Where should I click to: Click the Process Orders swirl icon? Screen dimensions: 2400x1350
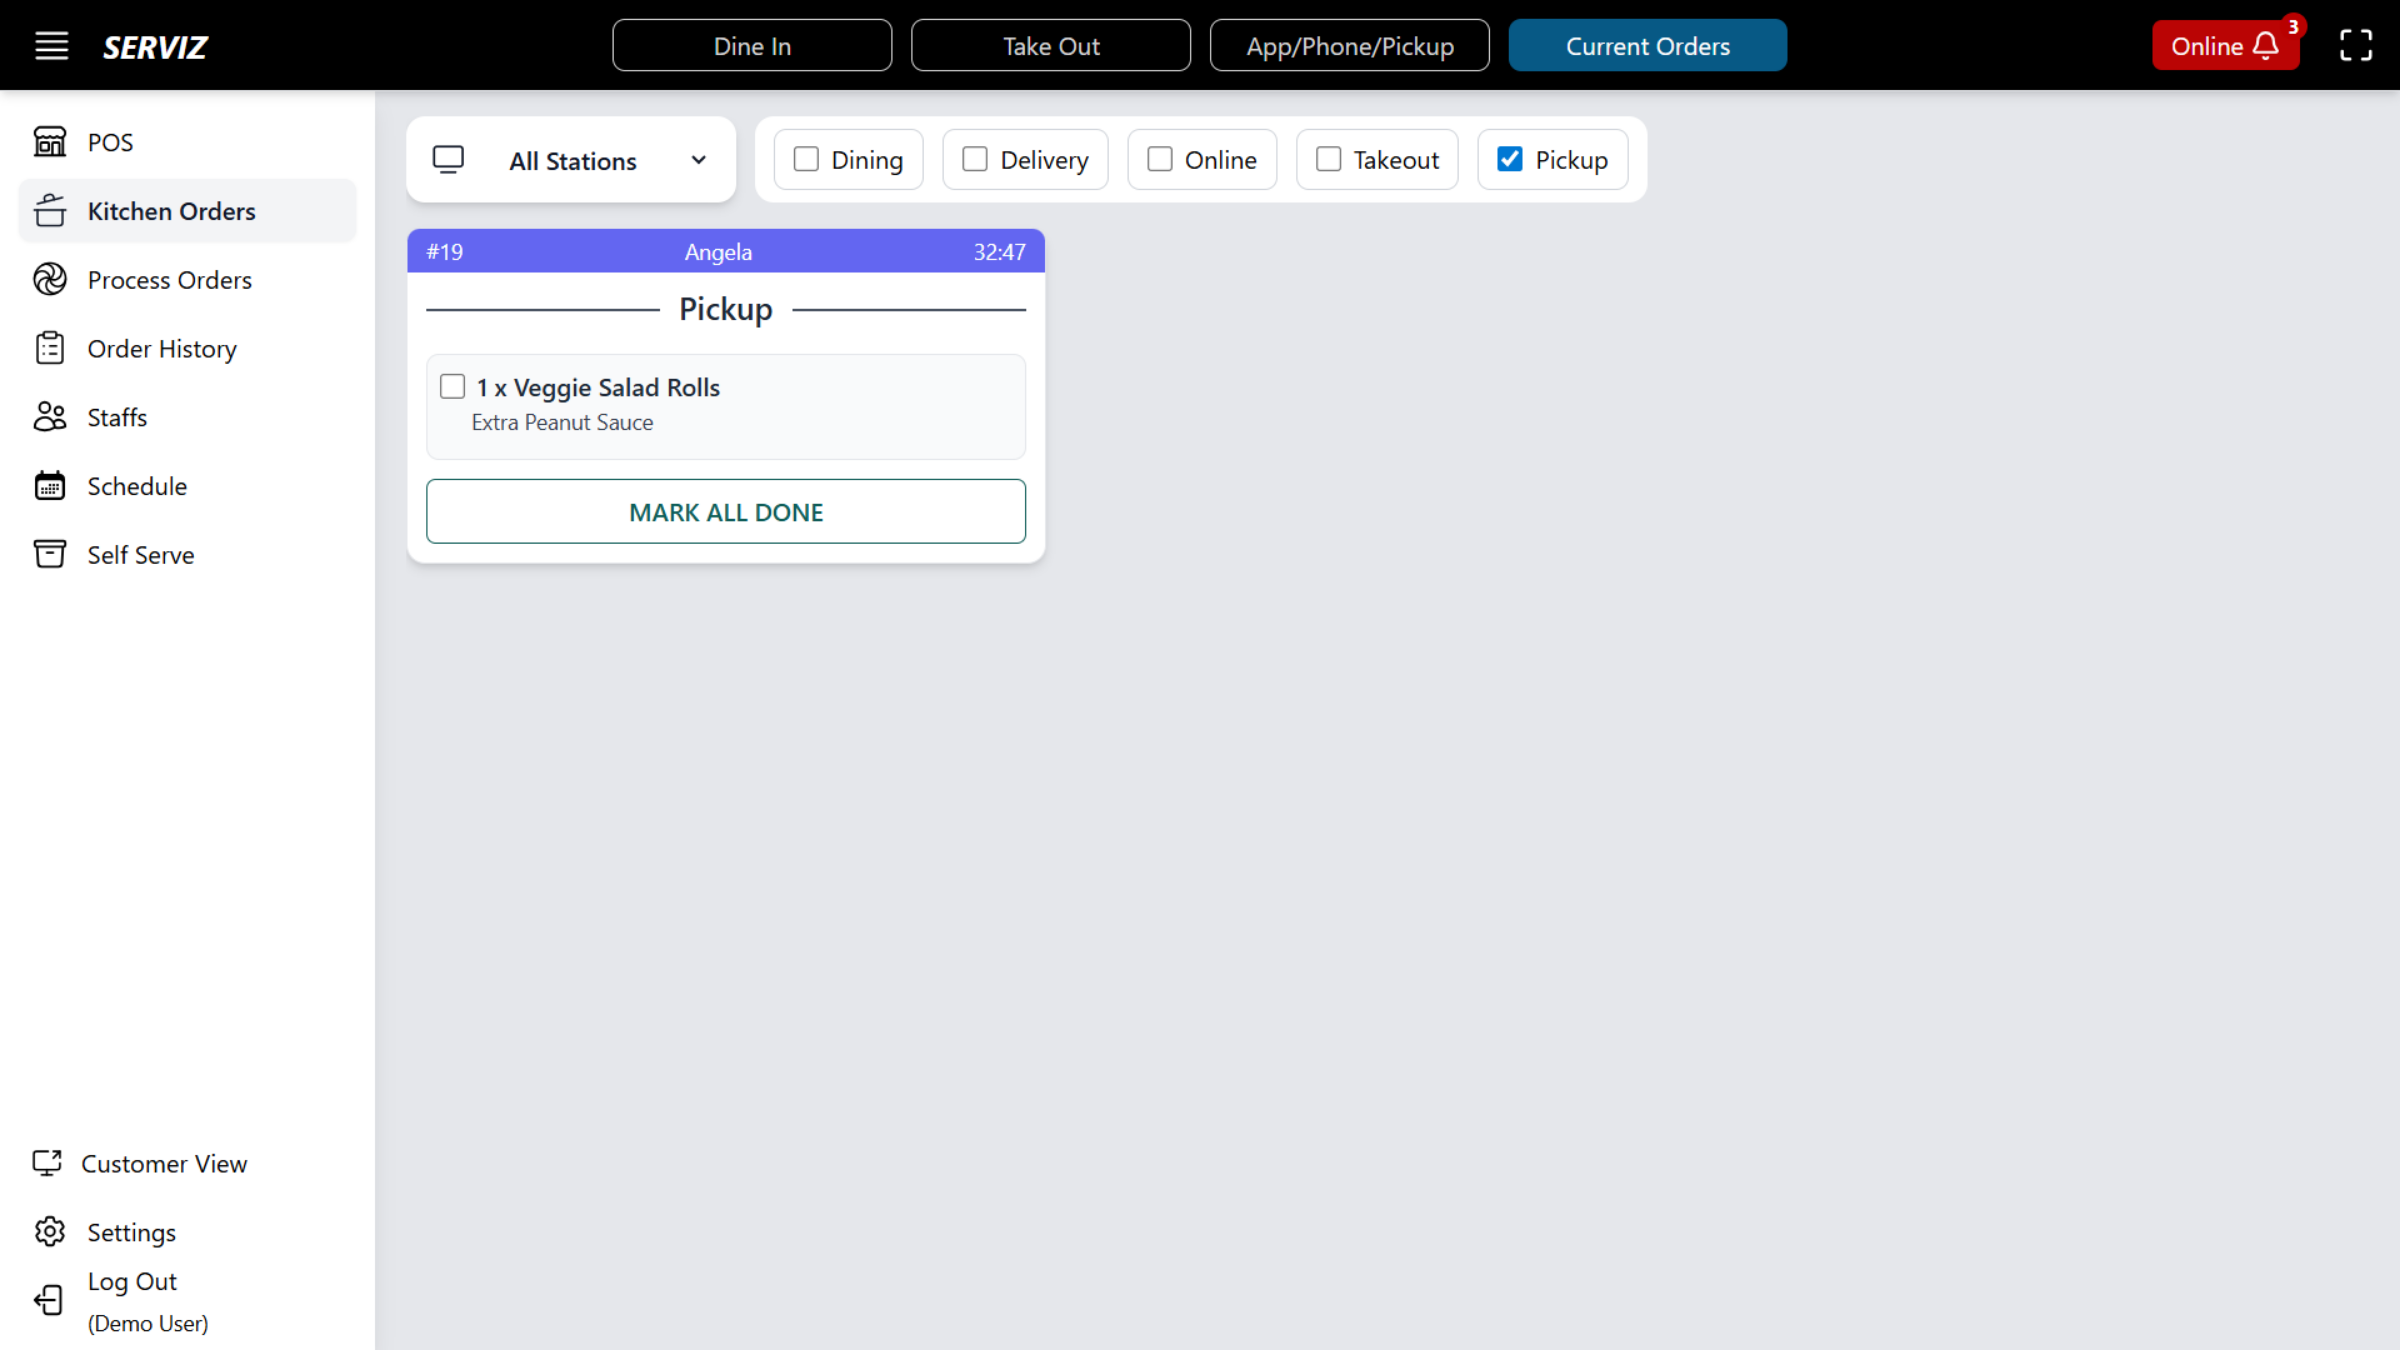coord(50,280)
